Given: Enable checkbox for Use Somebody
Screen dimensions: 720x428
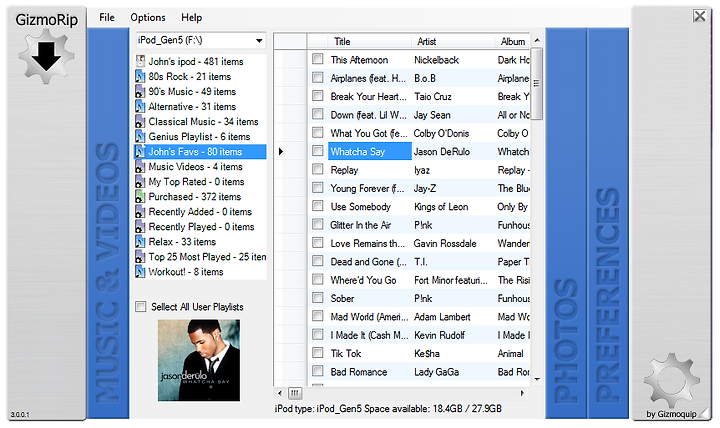Looking at the screenshot, I should click(317, 206).
